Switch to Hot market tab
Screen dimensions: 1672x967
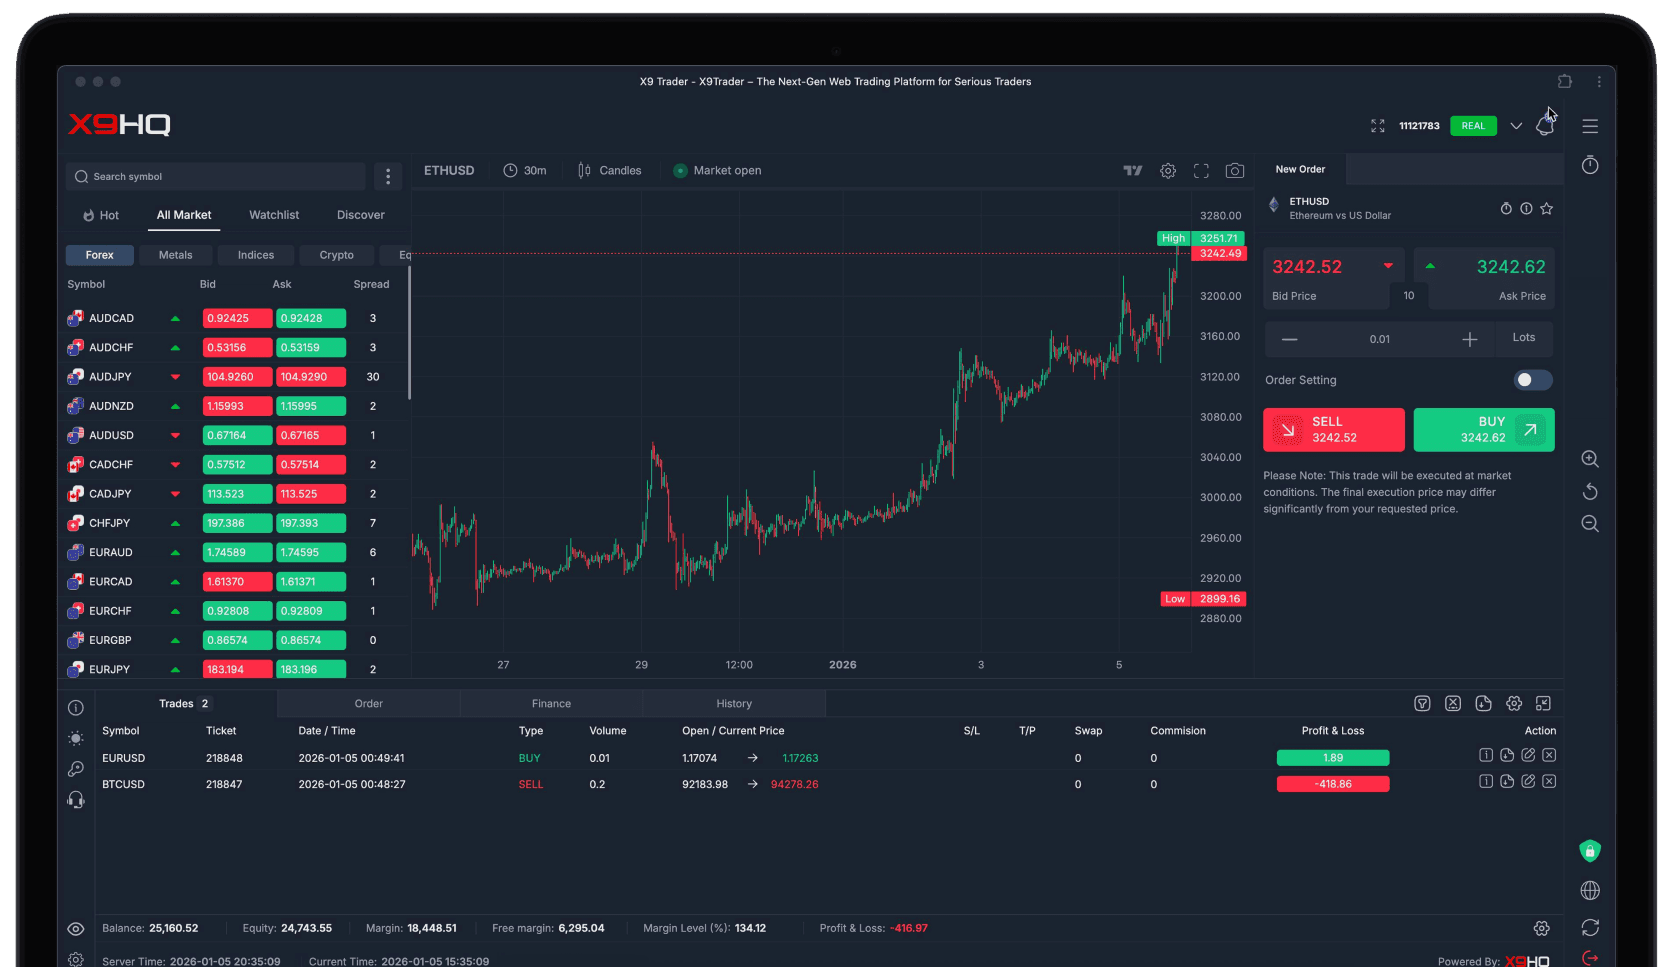pyautogui.click(x=100, y=215)
